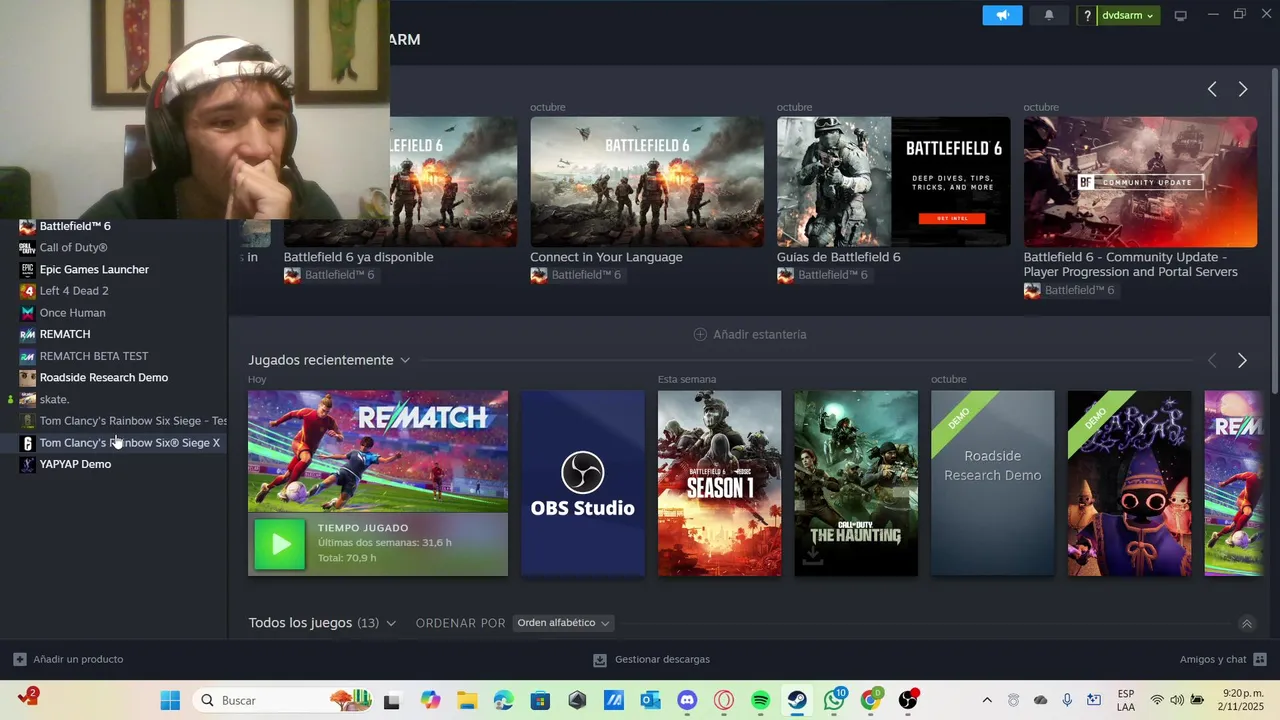Advance the recent games shelf right arrow
1280x720 pixels.
coord(1242,360)
